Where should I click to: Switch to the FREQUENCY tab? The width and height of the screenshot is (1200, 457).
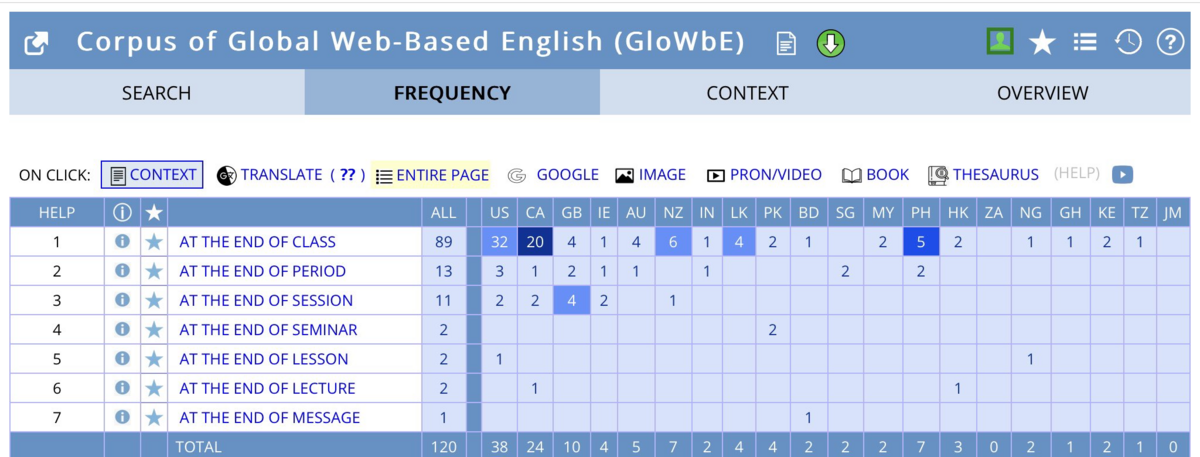[452, 93]
